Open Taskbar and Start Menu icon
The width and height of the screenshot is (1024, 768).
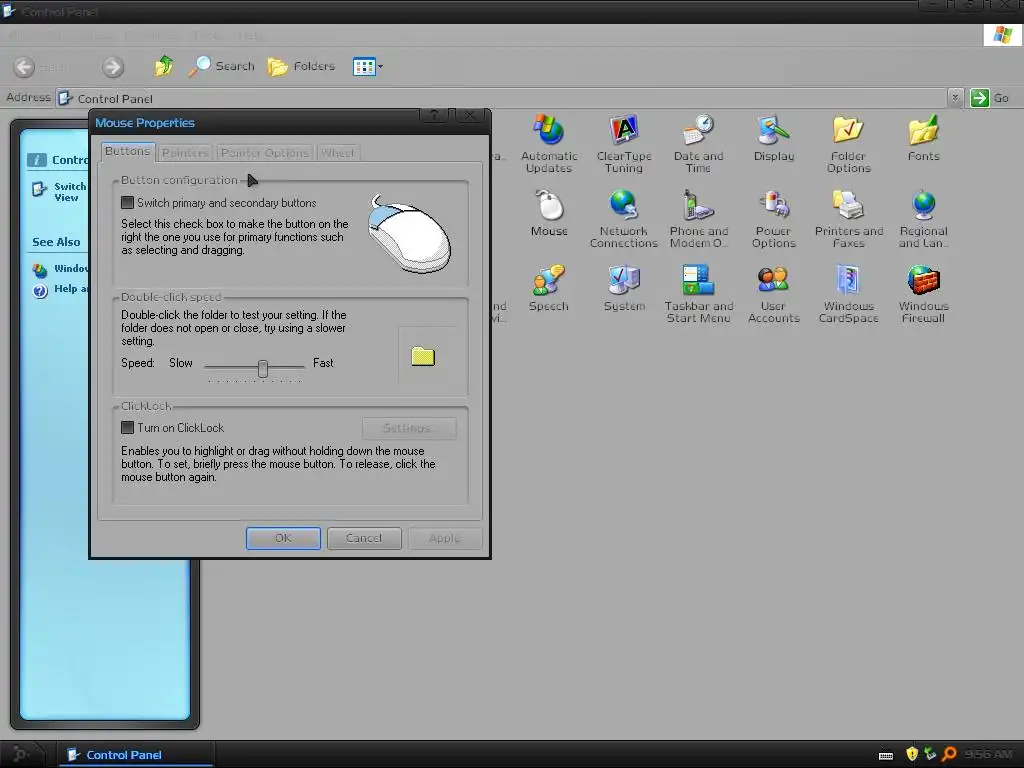coord(698,294)
